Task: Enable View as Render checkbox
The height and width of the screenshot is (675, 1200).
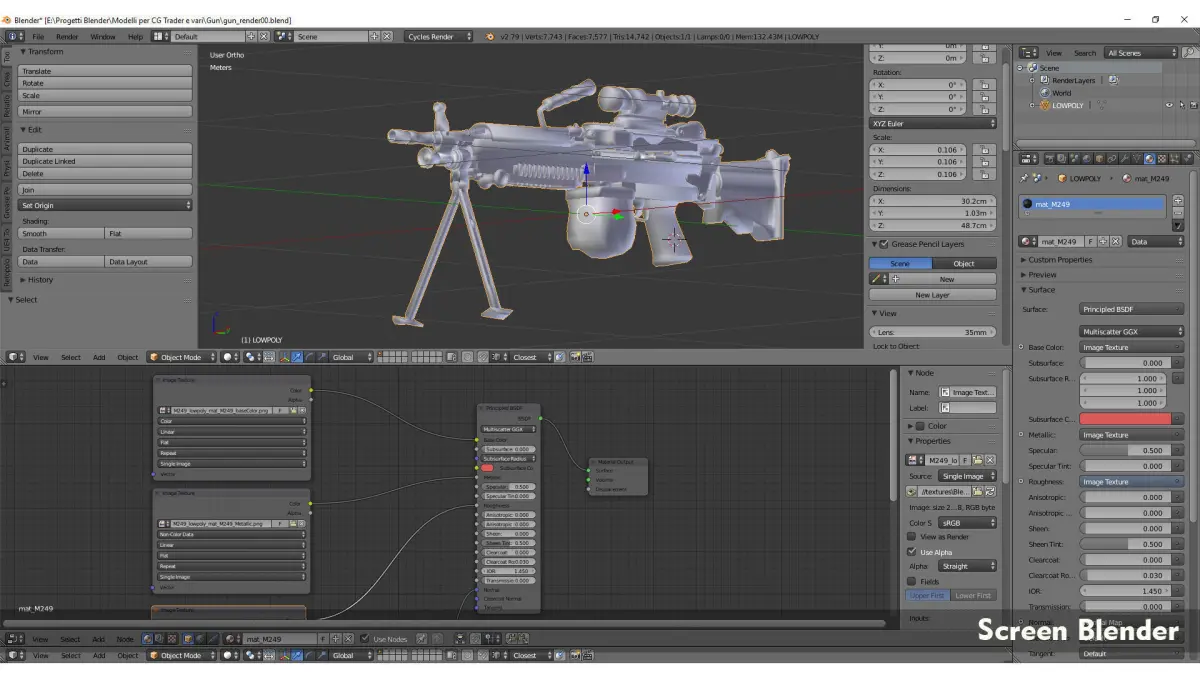Action: click(x=911, y=536)
